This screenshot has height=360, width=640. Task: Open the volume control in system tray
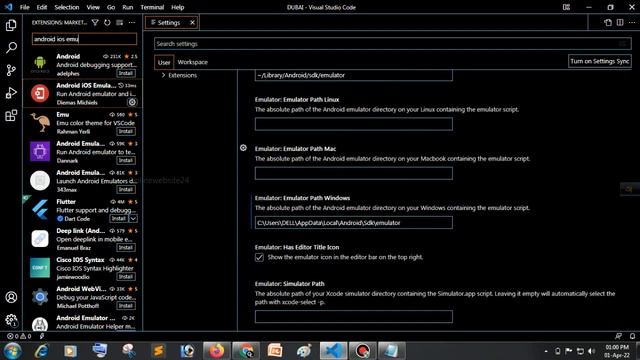pos(591,351)
